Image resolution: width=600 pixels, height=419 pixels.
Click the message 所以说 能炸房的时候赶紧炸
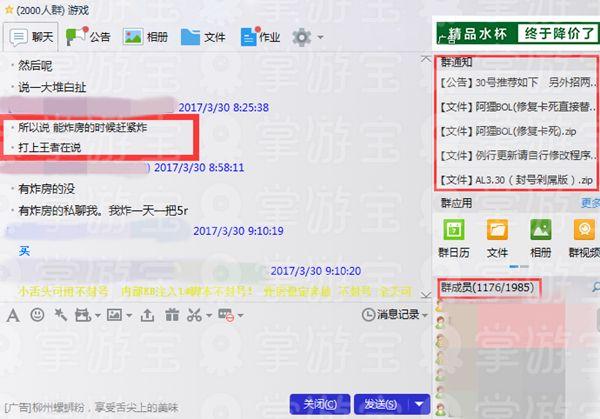[x=83, y=127]
